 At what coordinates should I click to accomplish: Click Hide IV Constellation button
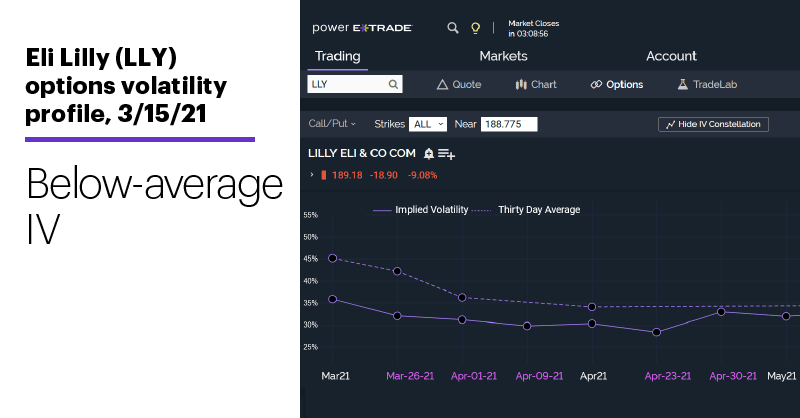point(713,124)
